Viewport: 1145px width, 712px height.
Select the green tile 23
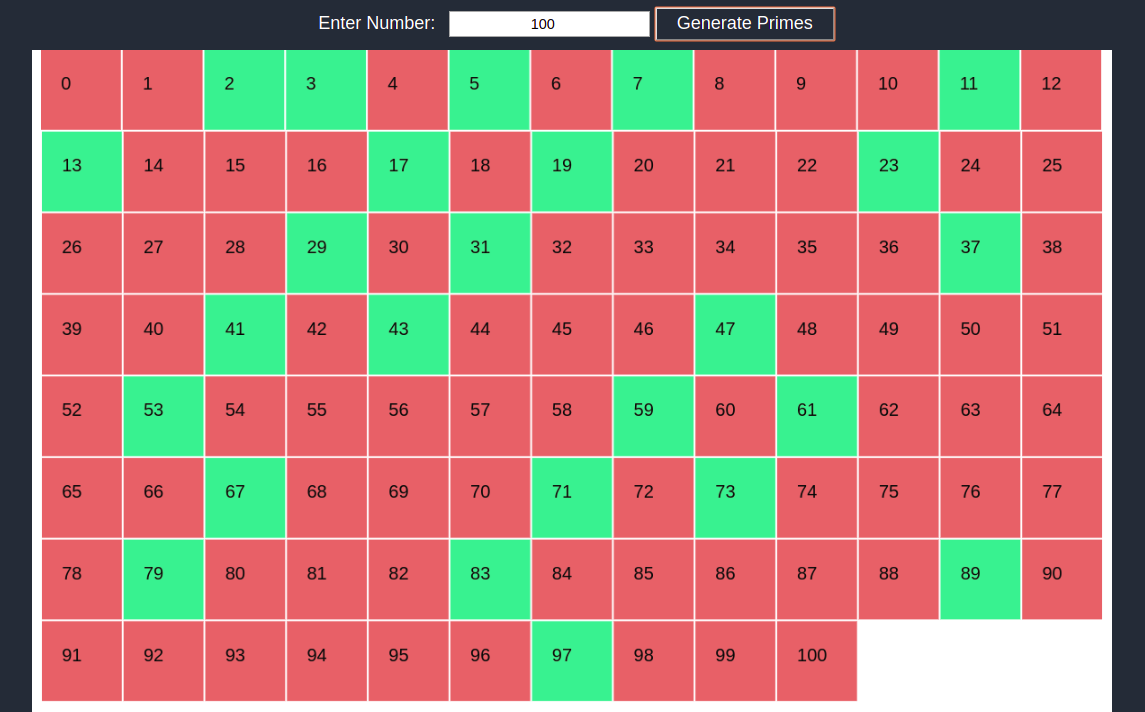point(898,171)
